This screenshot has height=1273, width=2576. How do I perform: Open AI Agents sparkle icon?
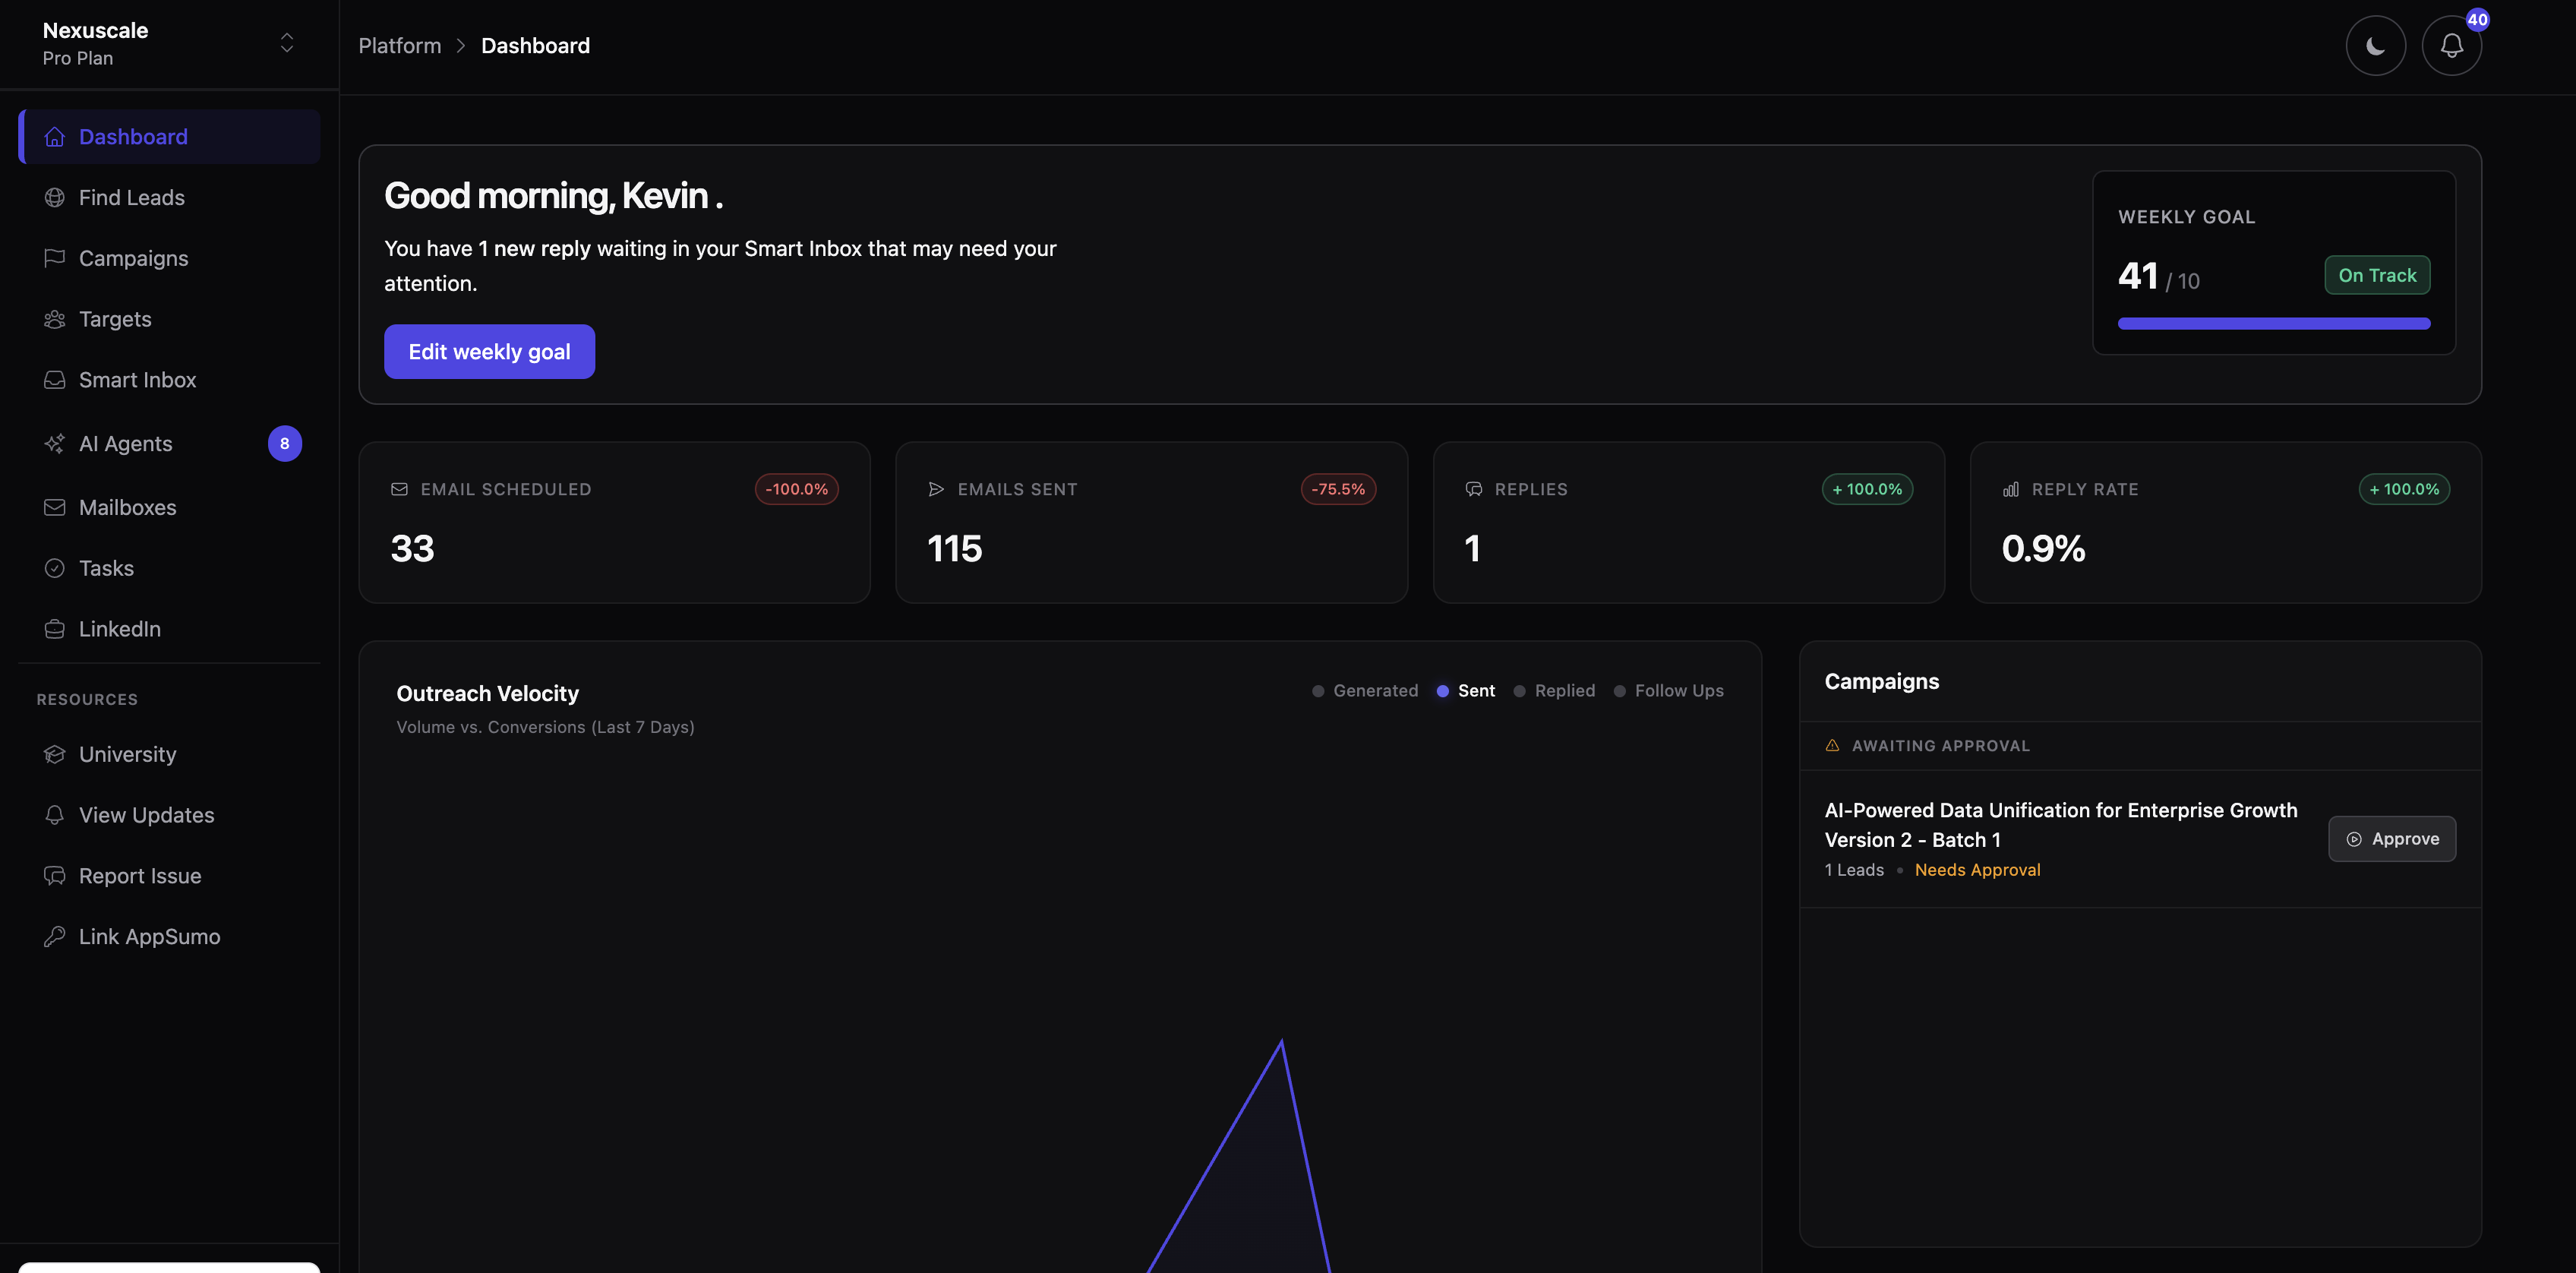pos(55,443)
